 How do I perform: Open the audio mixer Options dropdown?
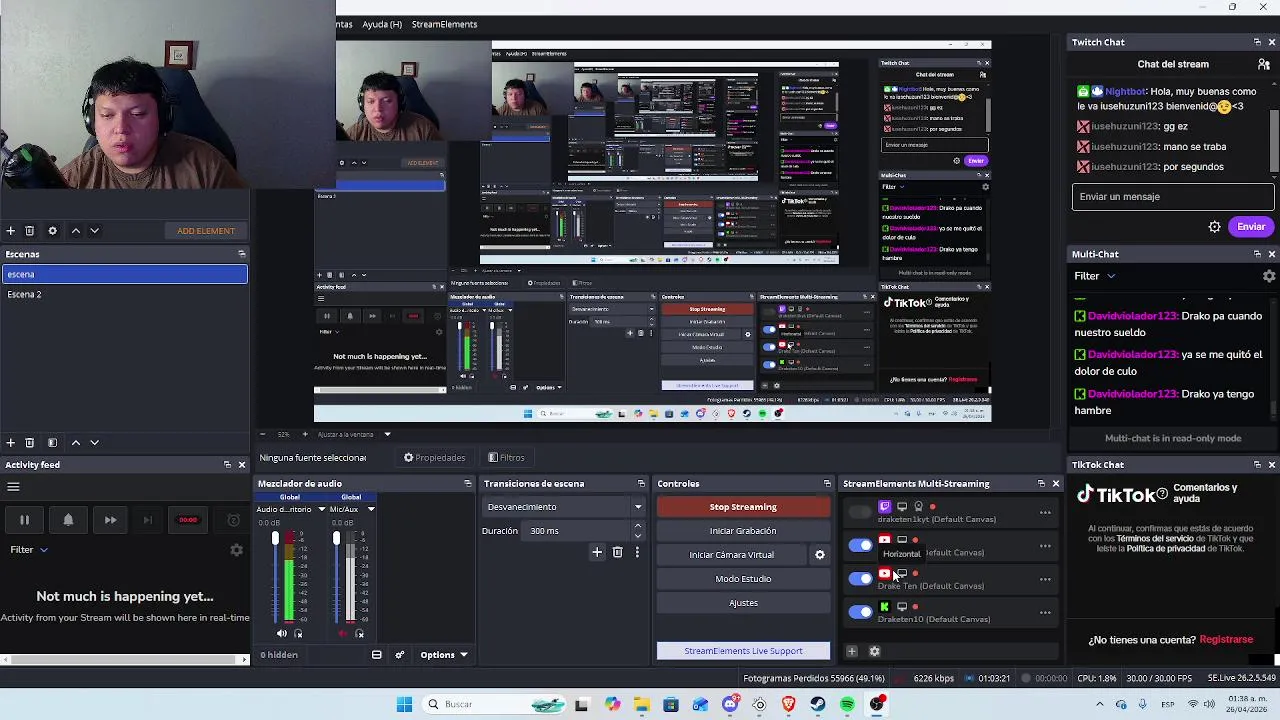pyautogui.click(x=443, y=655)
